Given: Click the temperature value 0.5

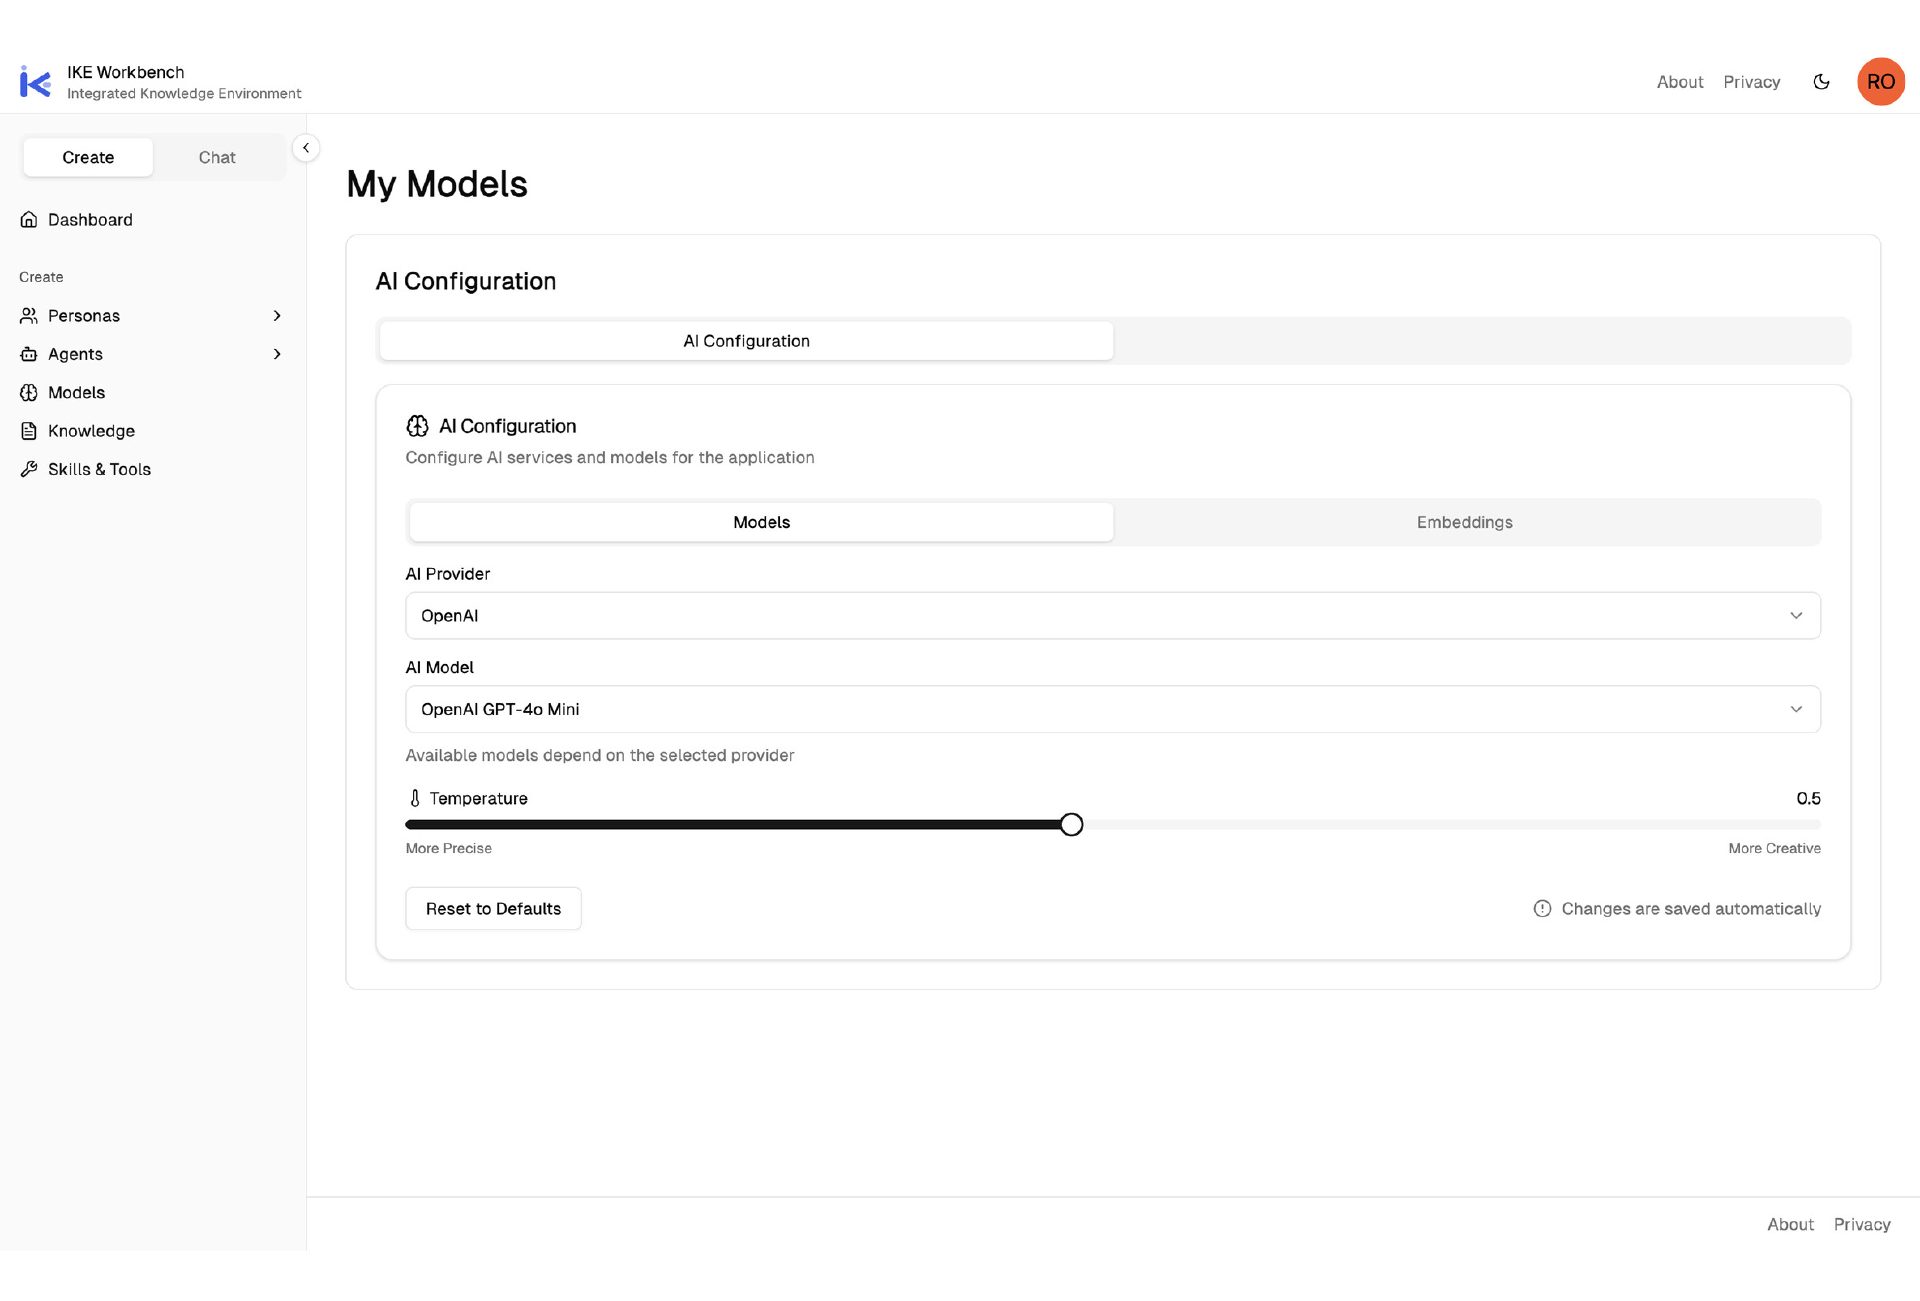Looking at the screenshot, I should (1808, 798).
